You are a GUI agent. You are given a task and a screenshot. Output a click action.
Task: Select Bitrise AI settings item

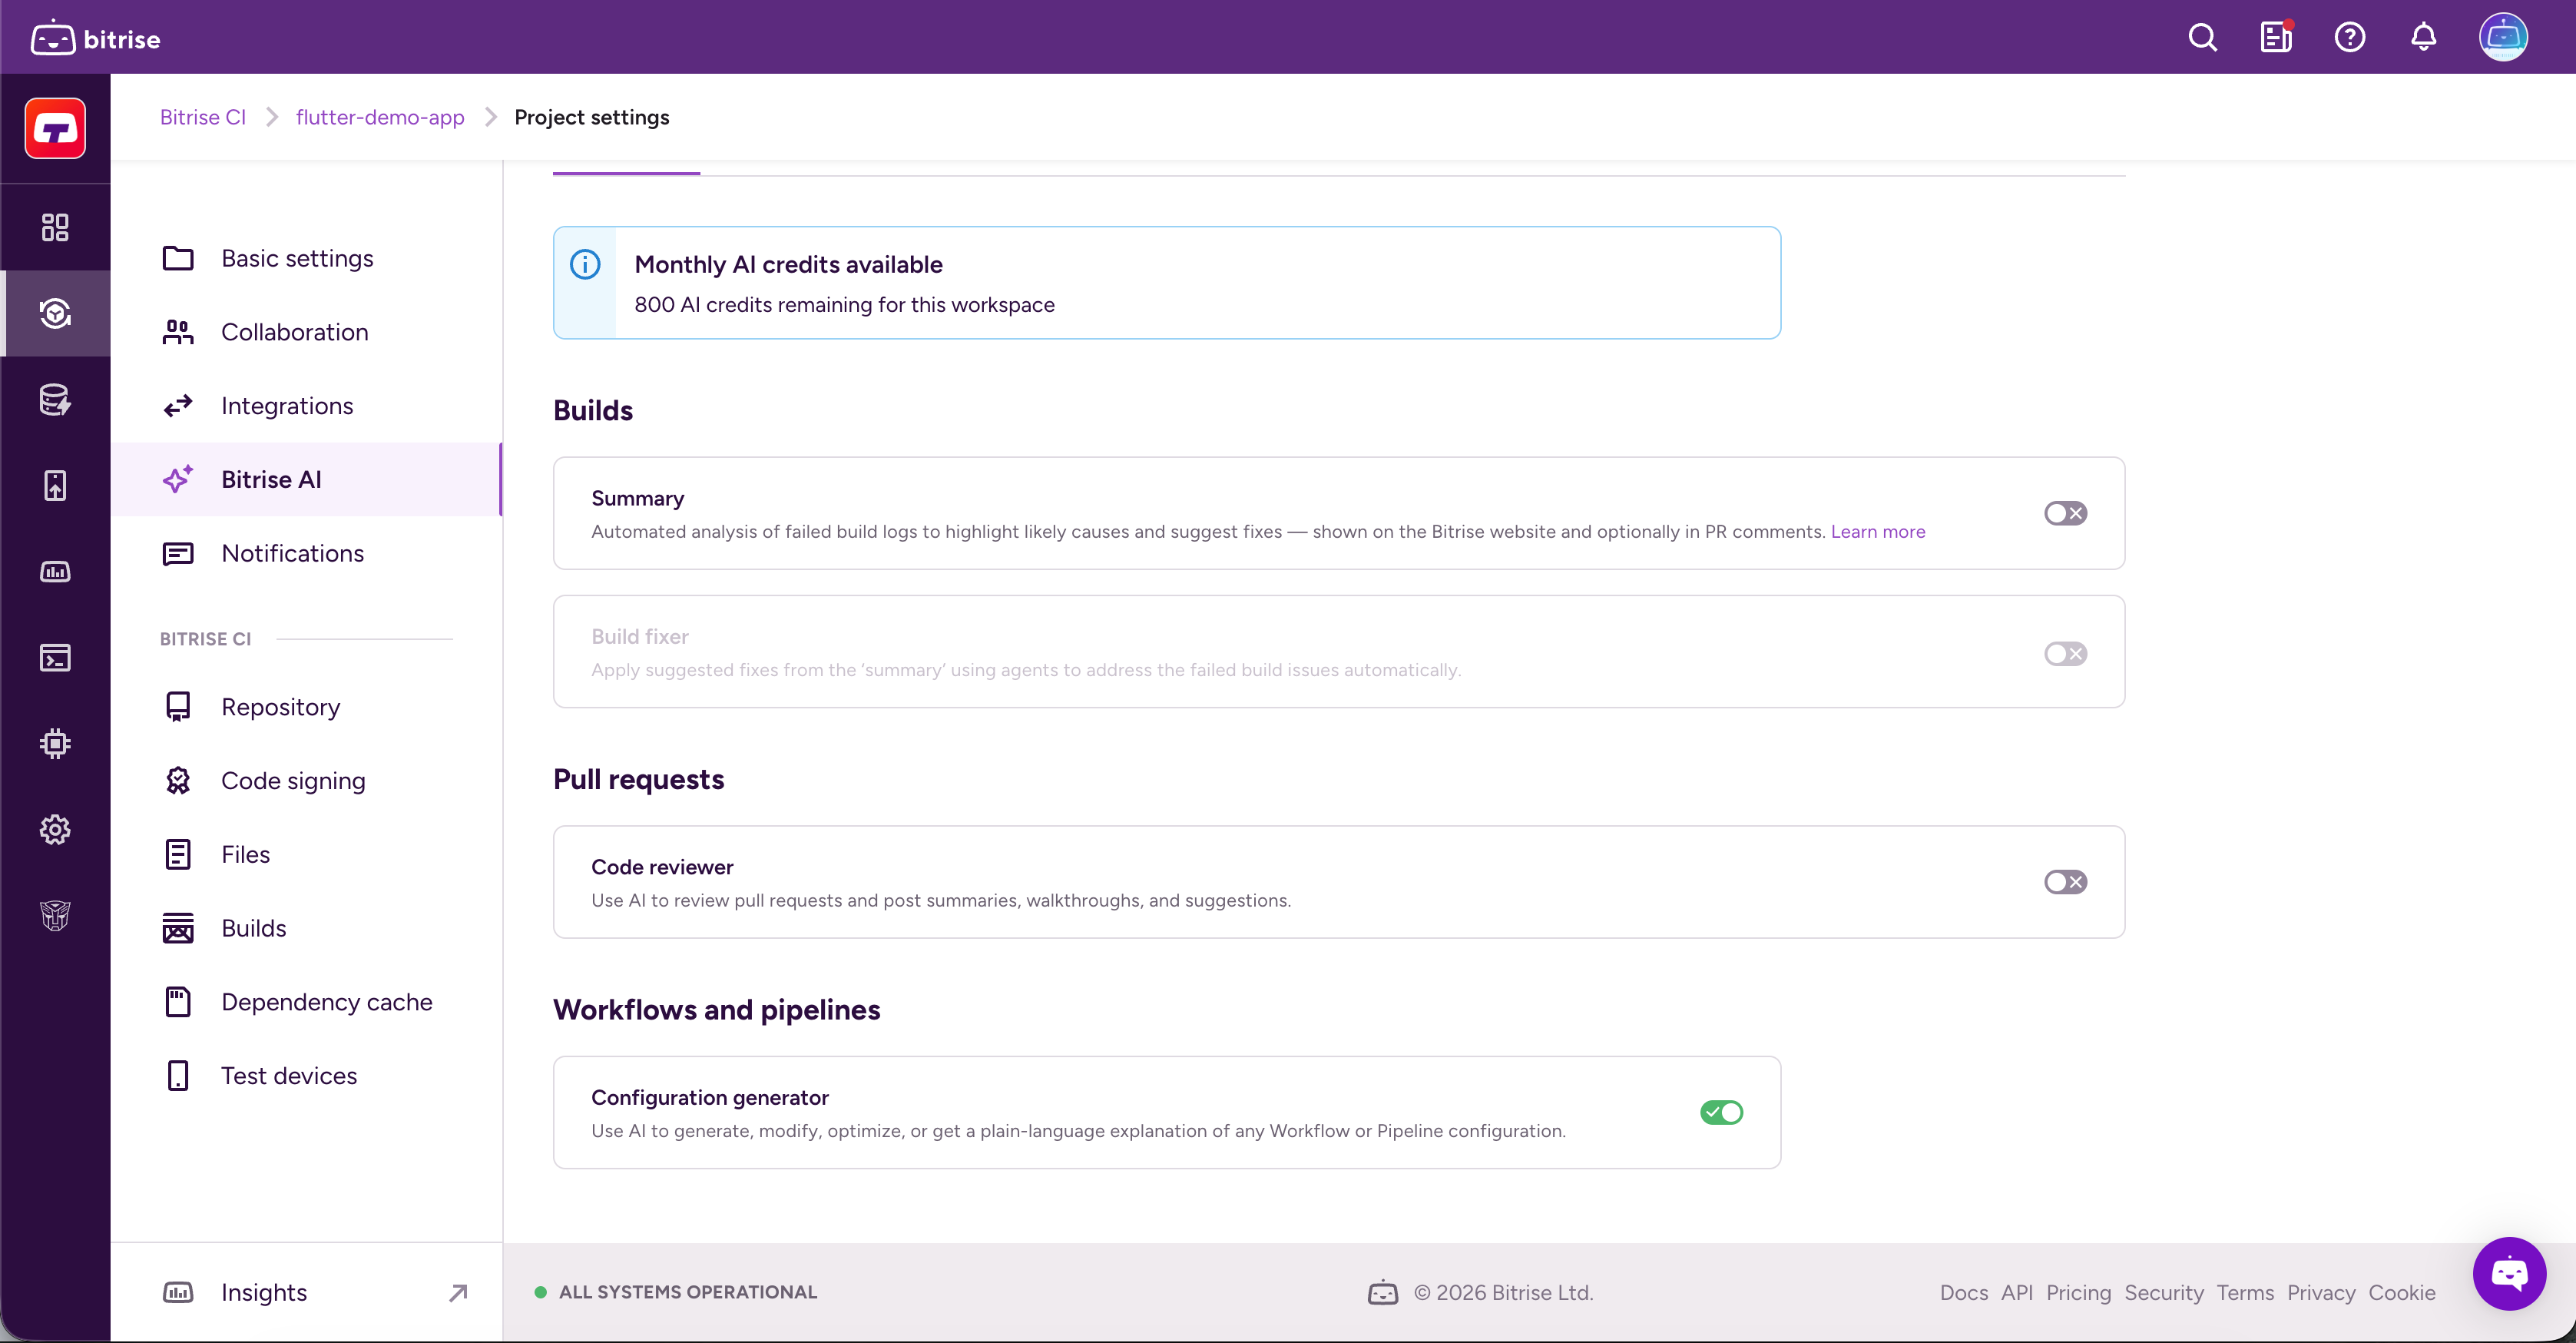(306, 479)
